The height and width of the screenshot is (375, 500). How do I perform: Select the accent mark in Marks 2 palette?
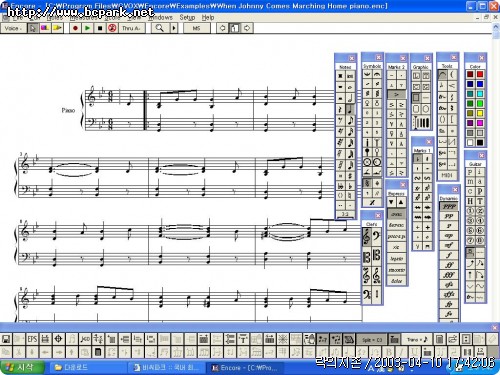(x=396, y=95)
